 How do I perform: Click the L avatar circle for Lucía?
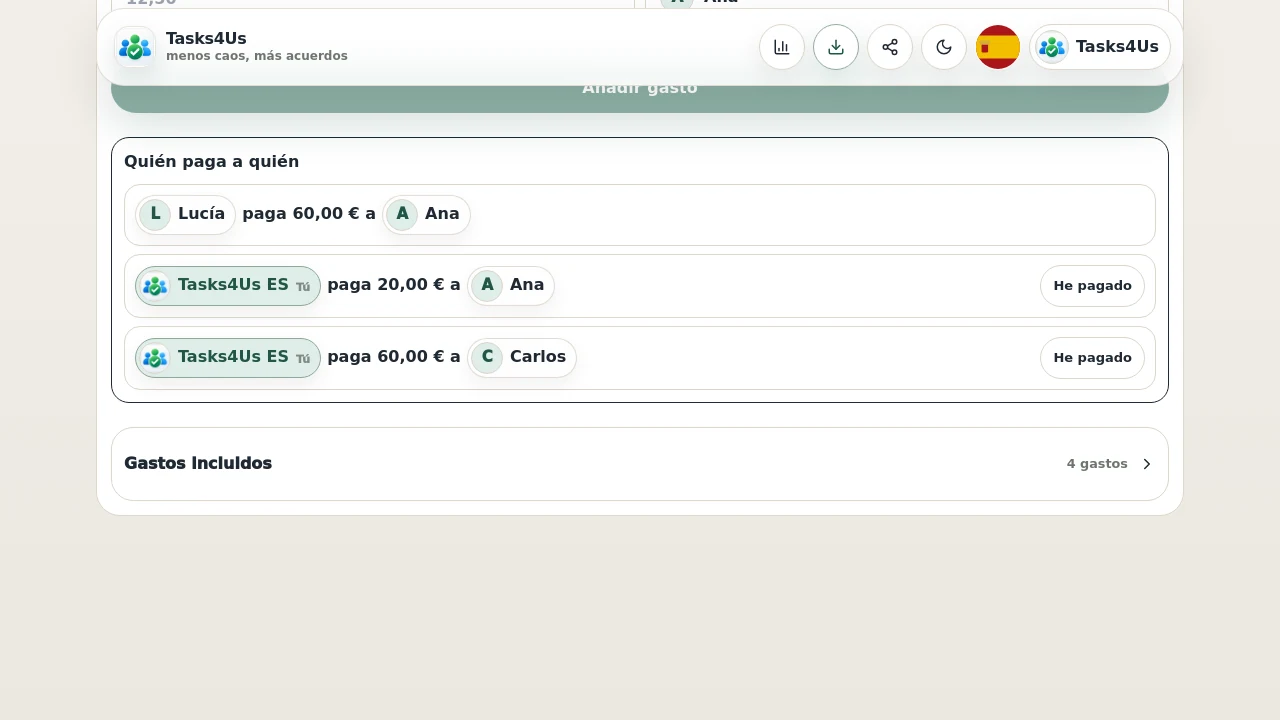(155, 214)
